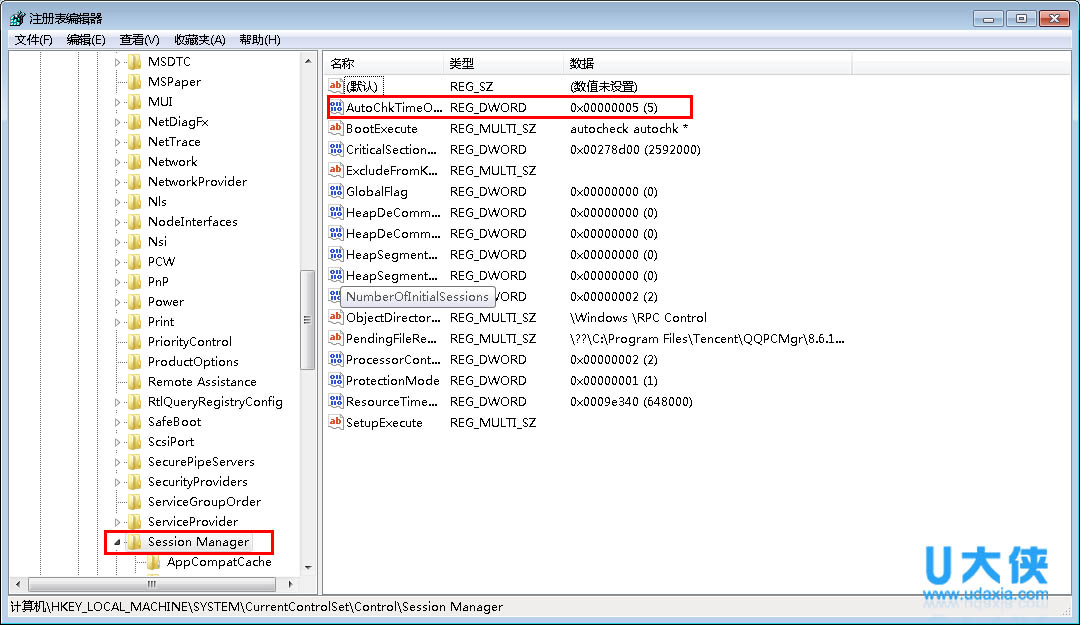Screen dimensions: 1080x625
Task: Click the registry editor icon in title bar
Action: point(16,17)
